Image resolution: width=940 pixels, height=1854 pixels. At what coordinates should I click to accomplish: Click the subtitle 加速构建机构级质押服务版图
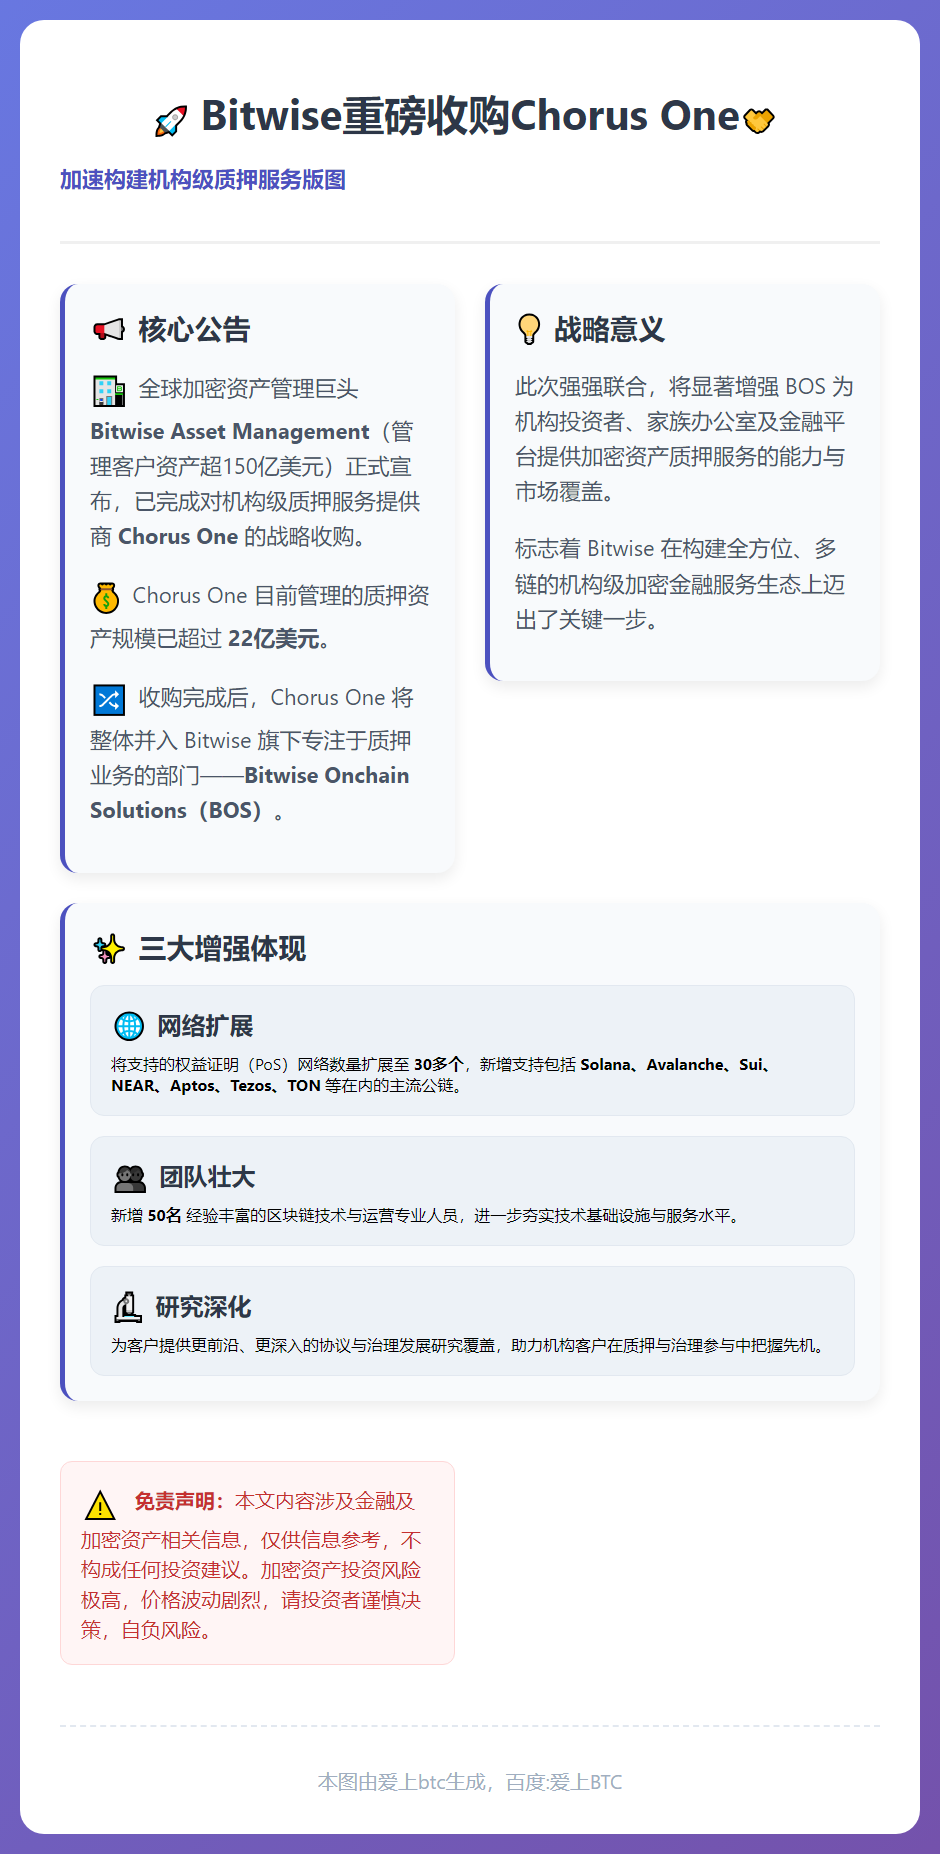[x=203, y=180]
